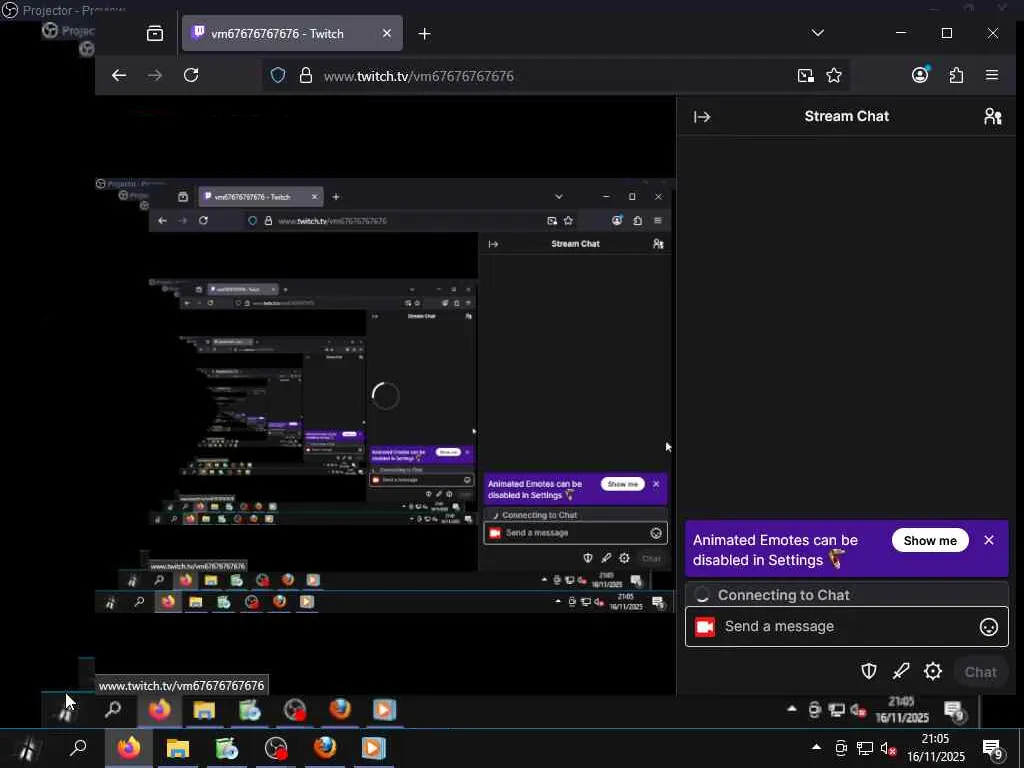Open the emote picker smiley in the largest chat input
This screenshot has height=768, width=1024.
[989, 627]
